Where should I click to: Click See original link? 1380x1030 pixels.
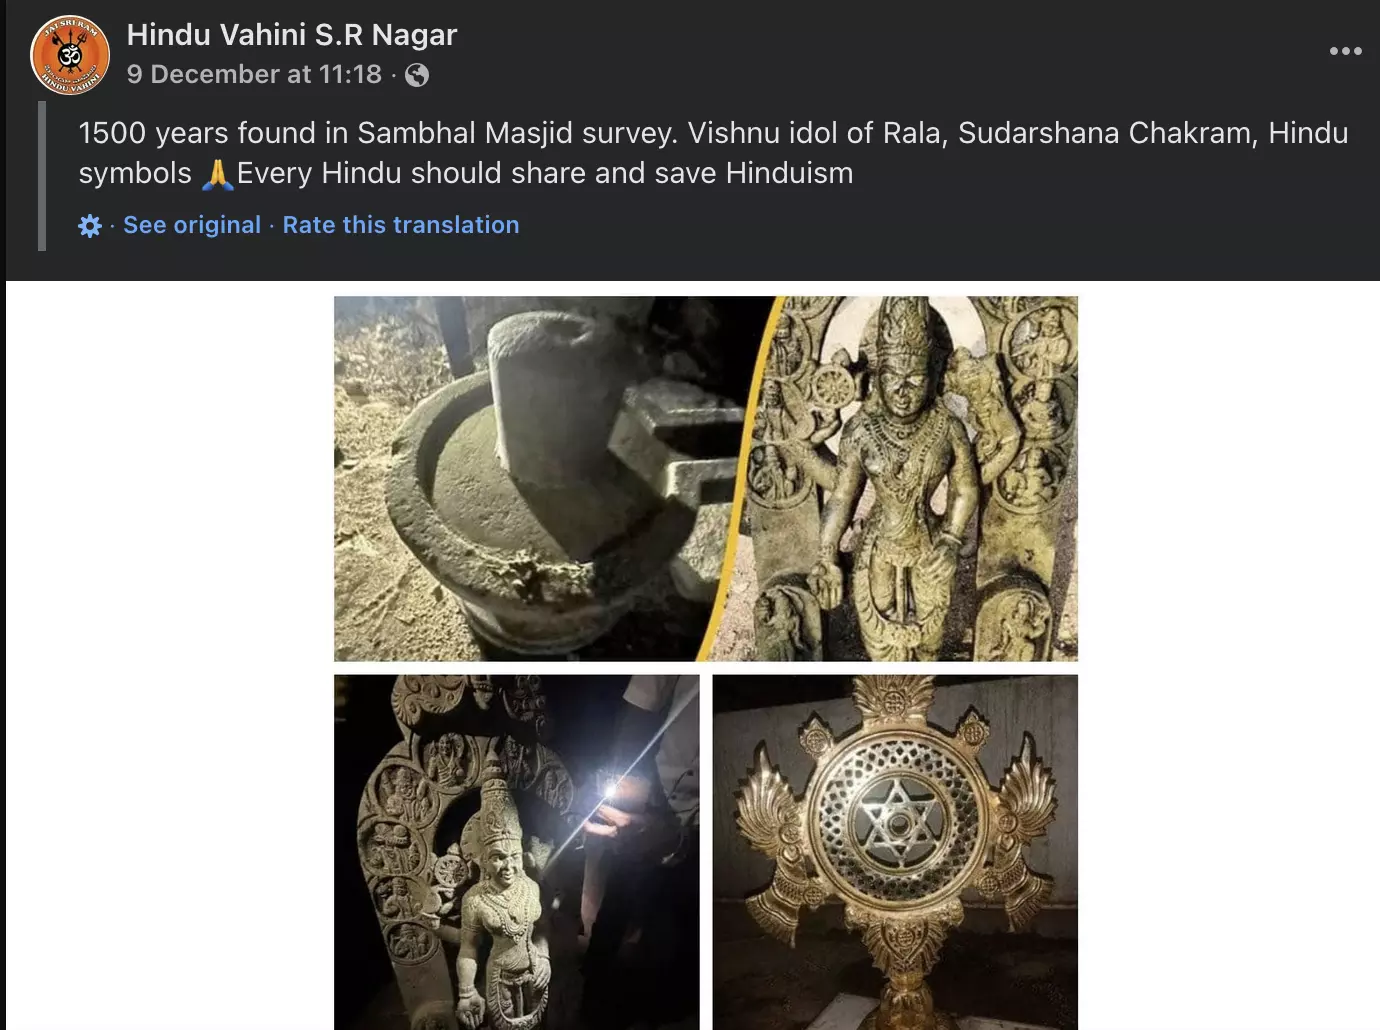click(x=192, y=225)
